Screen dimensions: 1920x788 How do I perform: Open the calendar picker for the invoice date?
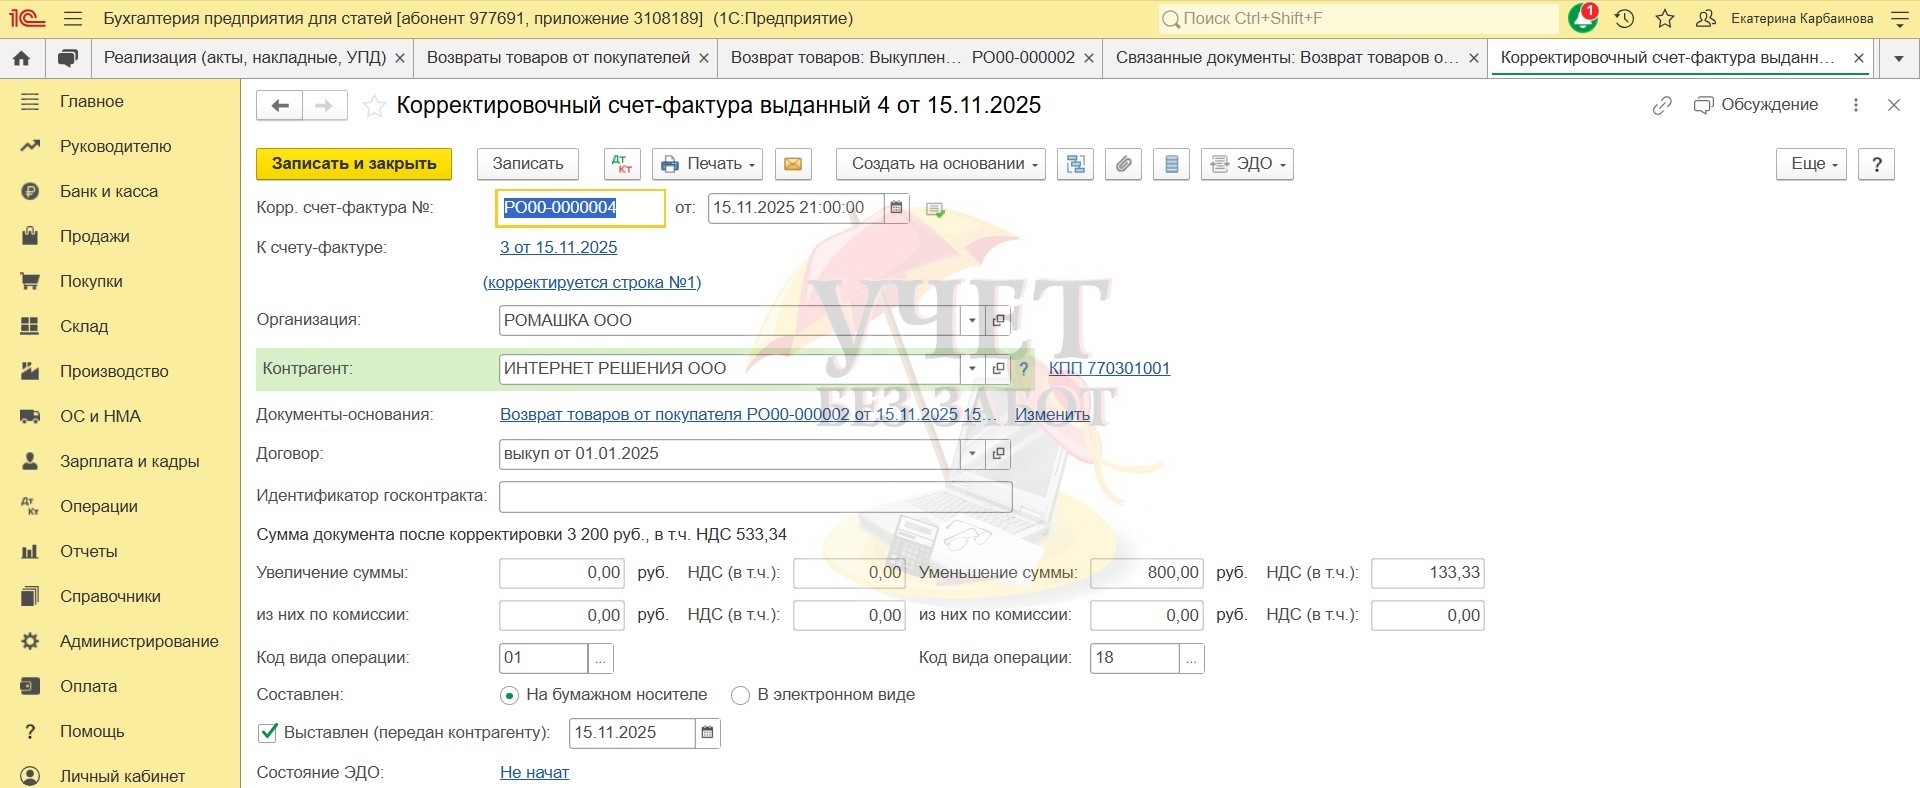(896, 208)
